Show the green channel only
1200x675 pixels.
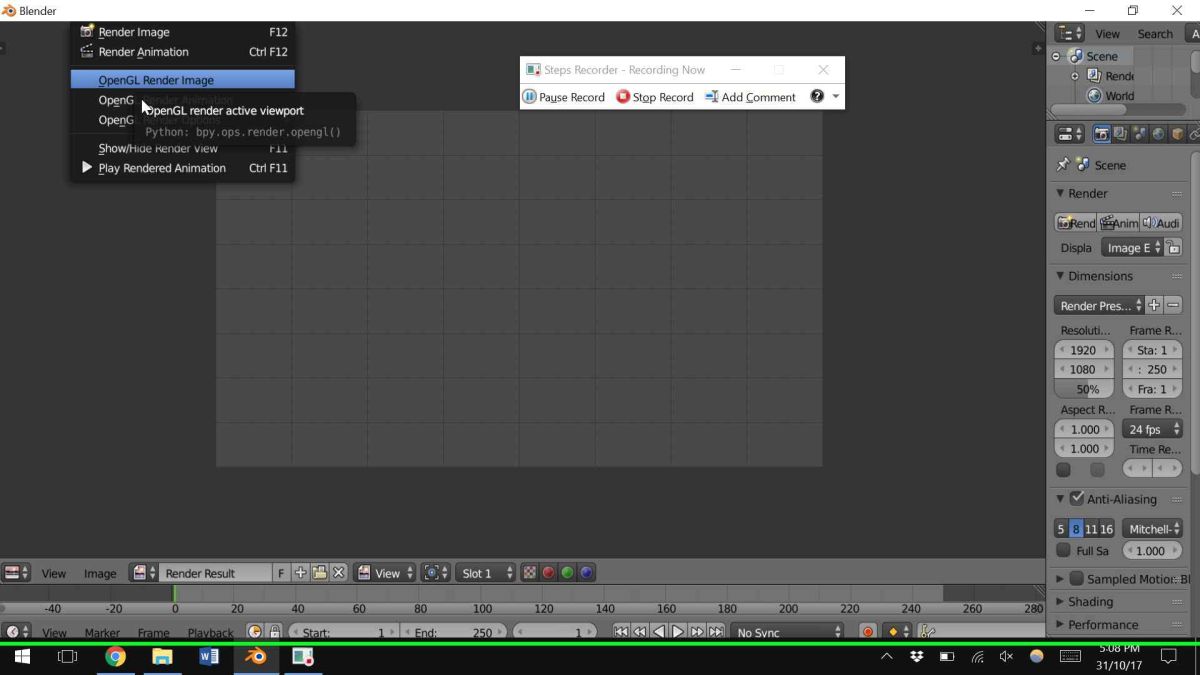(567, 573)
